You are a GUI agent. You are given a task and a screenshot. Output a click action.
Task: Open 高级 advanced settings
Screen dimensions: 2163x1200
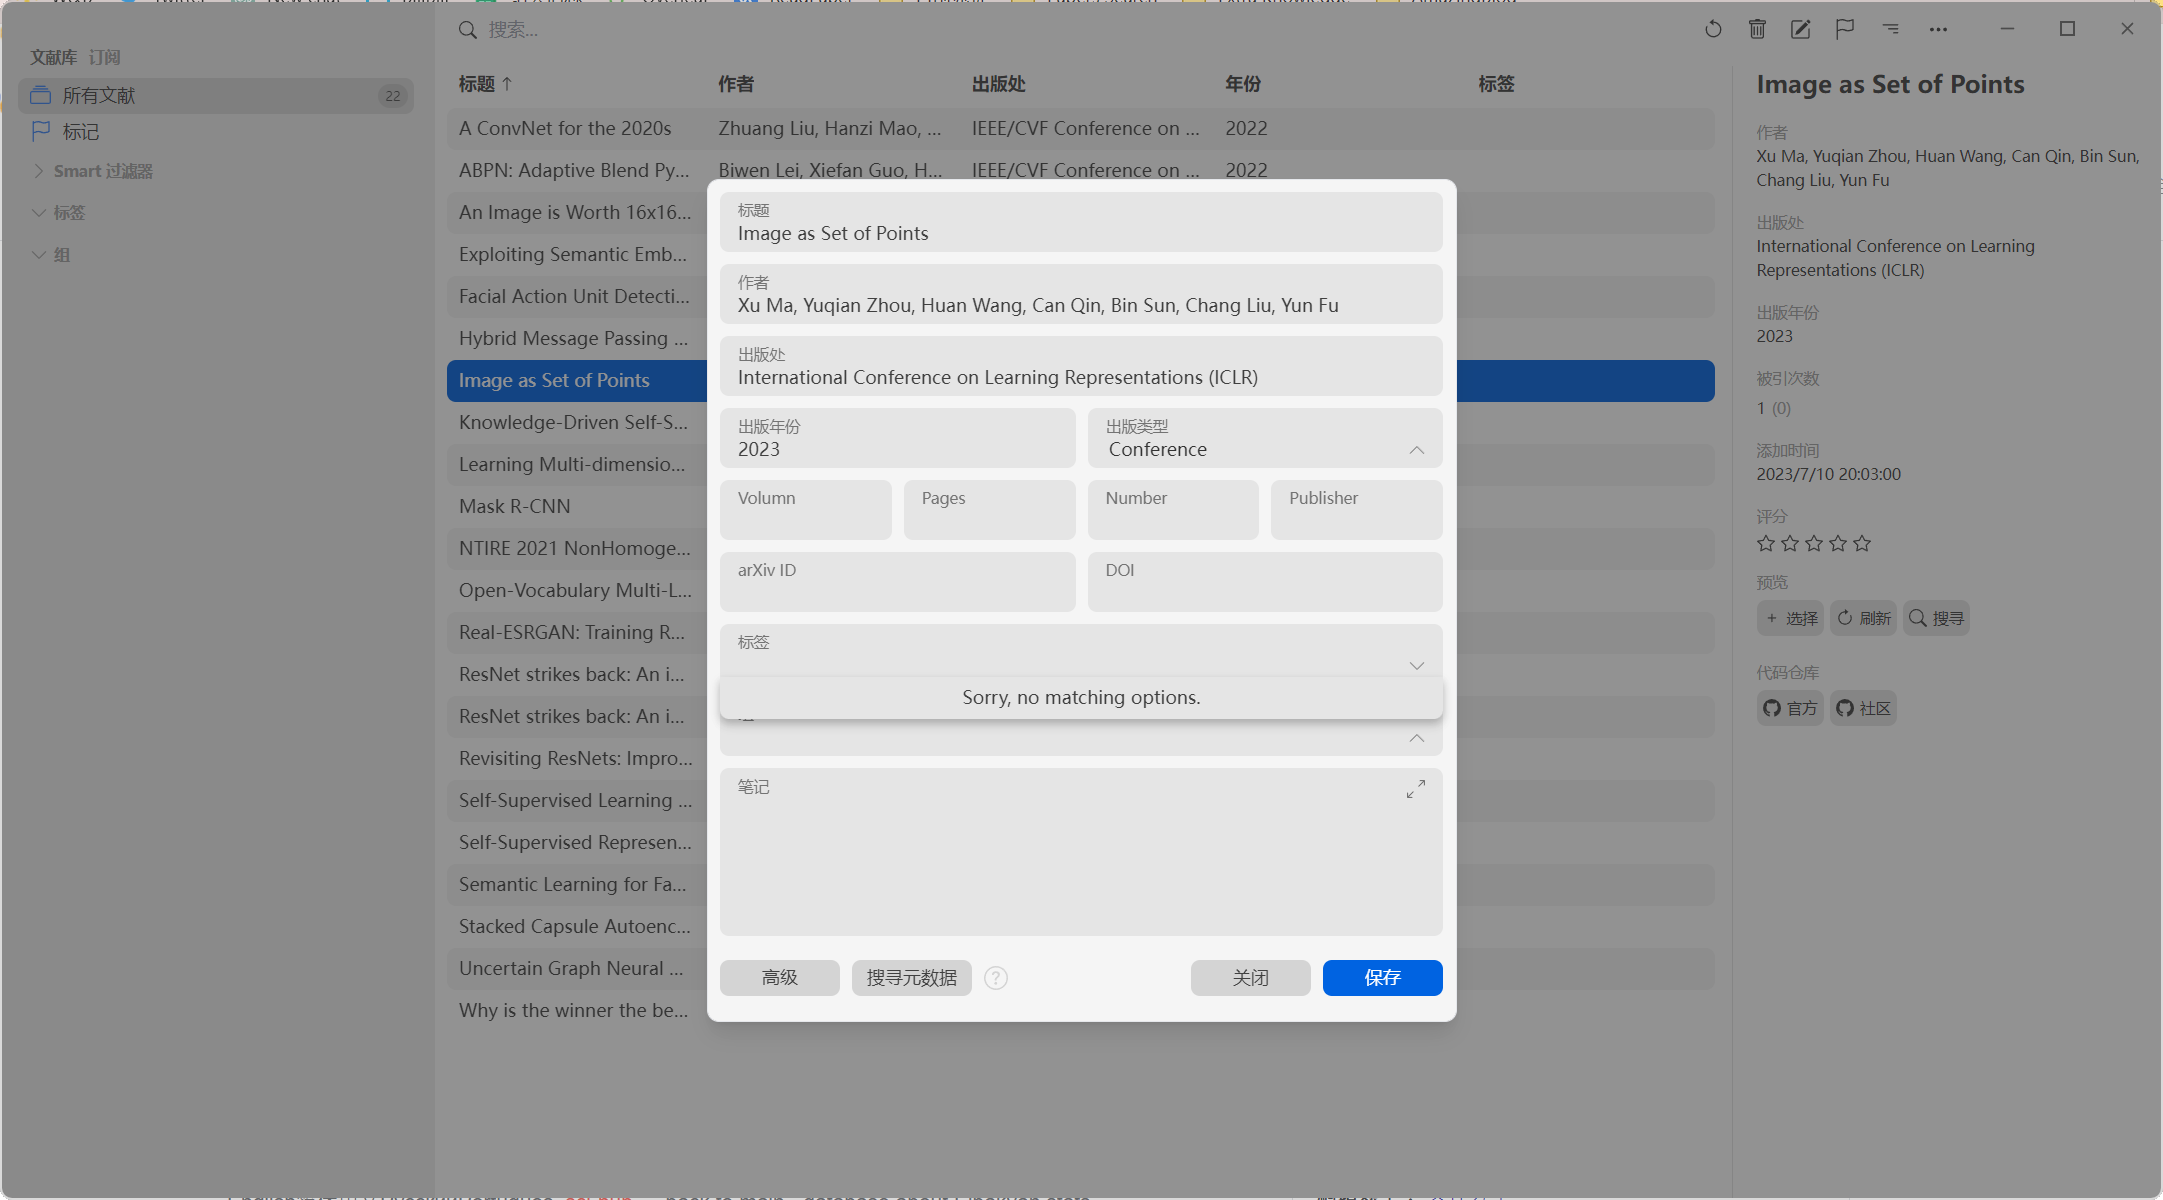coord(779,977)
